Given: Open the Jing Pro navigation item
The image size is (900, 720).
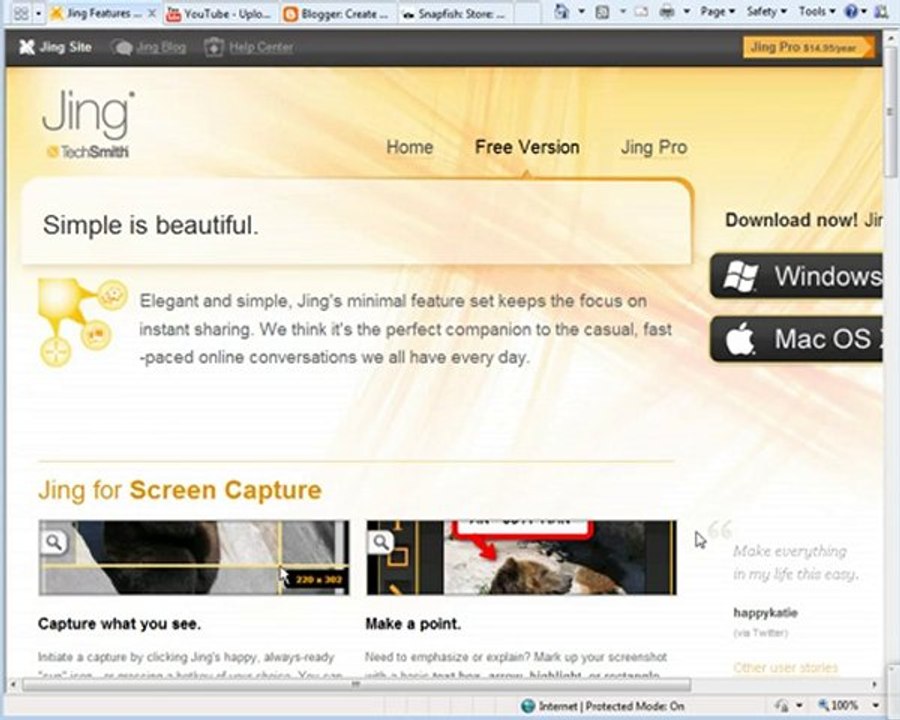Looking at the screenshot, I should [654, 147].
